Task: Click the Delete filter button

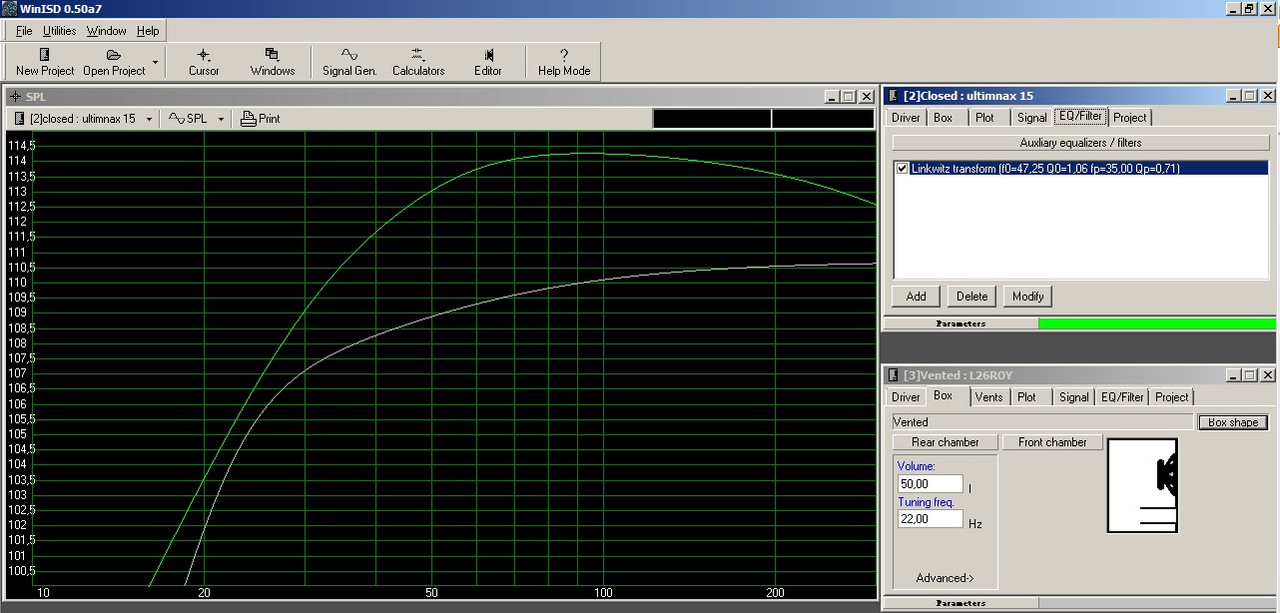Action: 972,296
